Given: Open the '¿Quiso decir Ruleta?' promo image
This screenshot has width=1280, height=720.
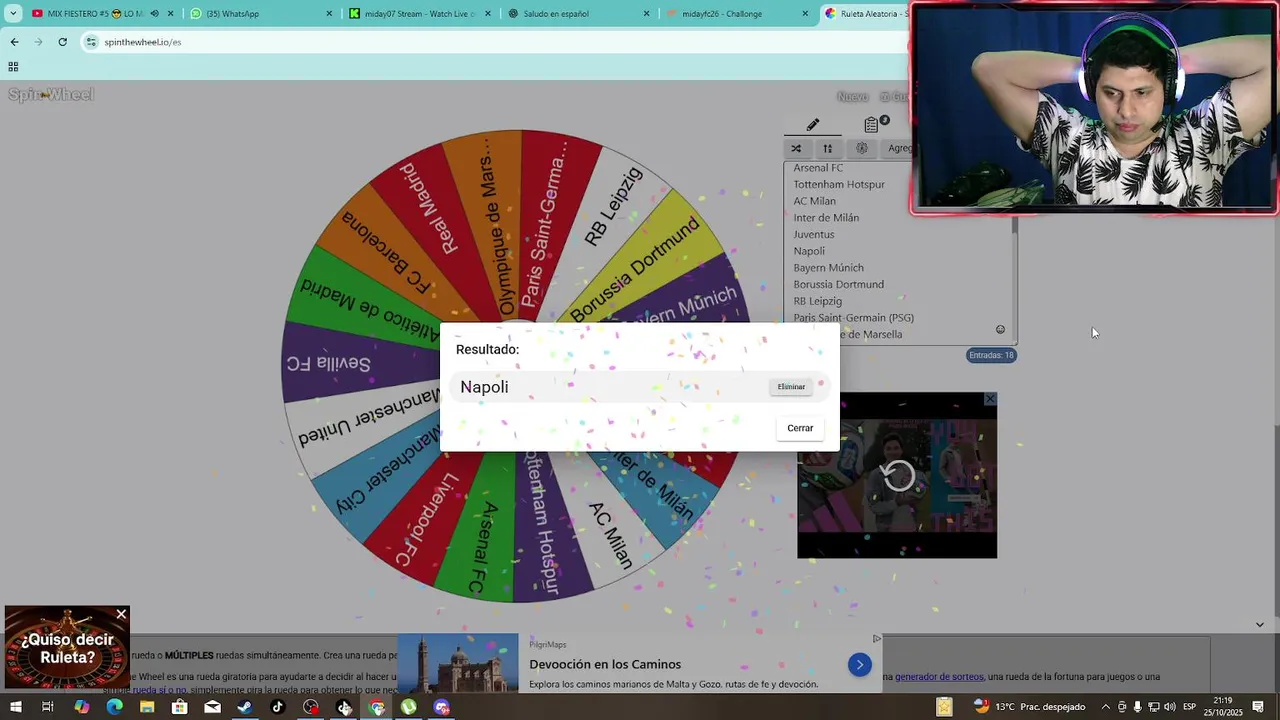Looking at the screenshot, I should click(x=67, y=648).
